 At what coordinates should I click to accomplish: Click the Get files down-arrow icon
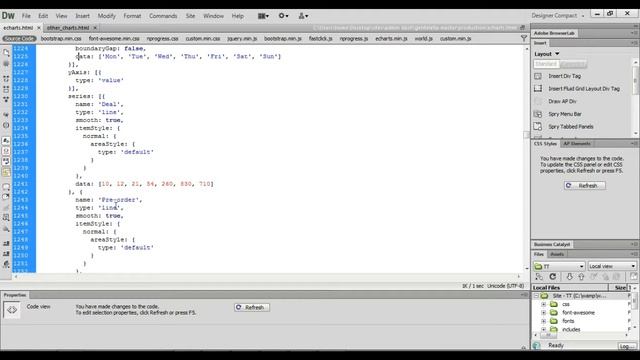pos(569,277)
